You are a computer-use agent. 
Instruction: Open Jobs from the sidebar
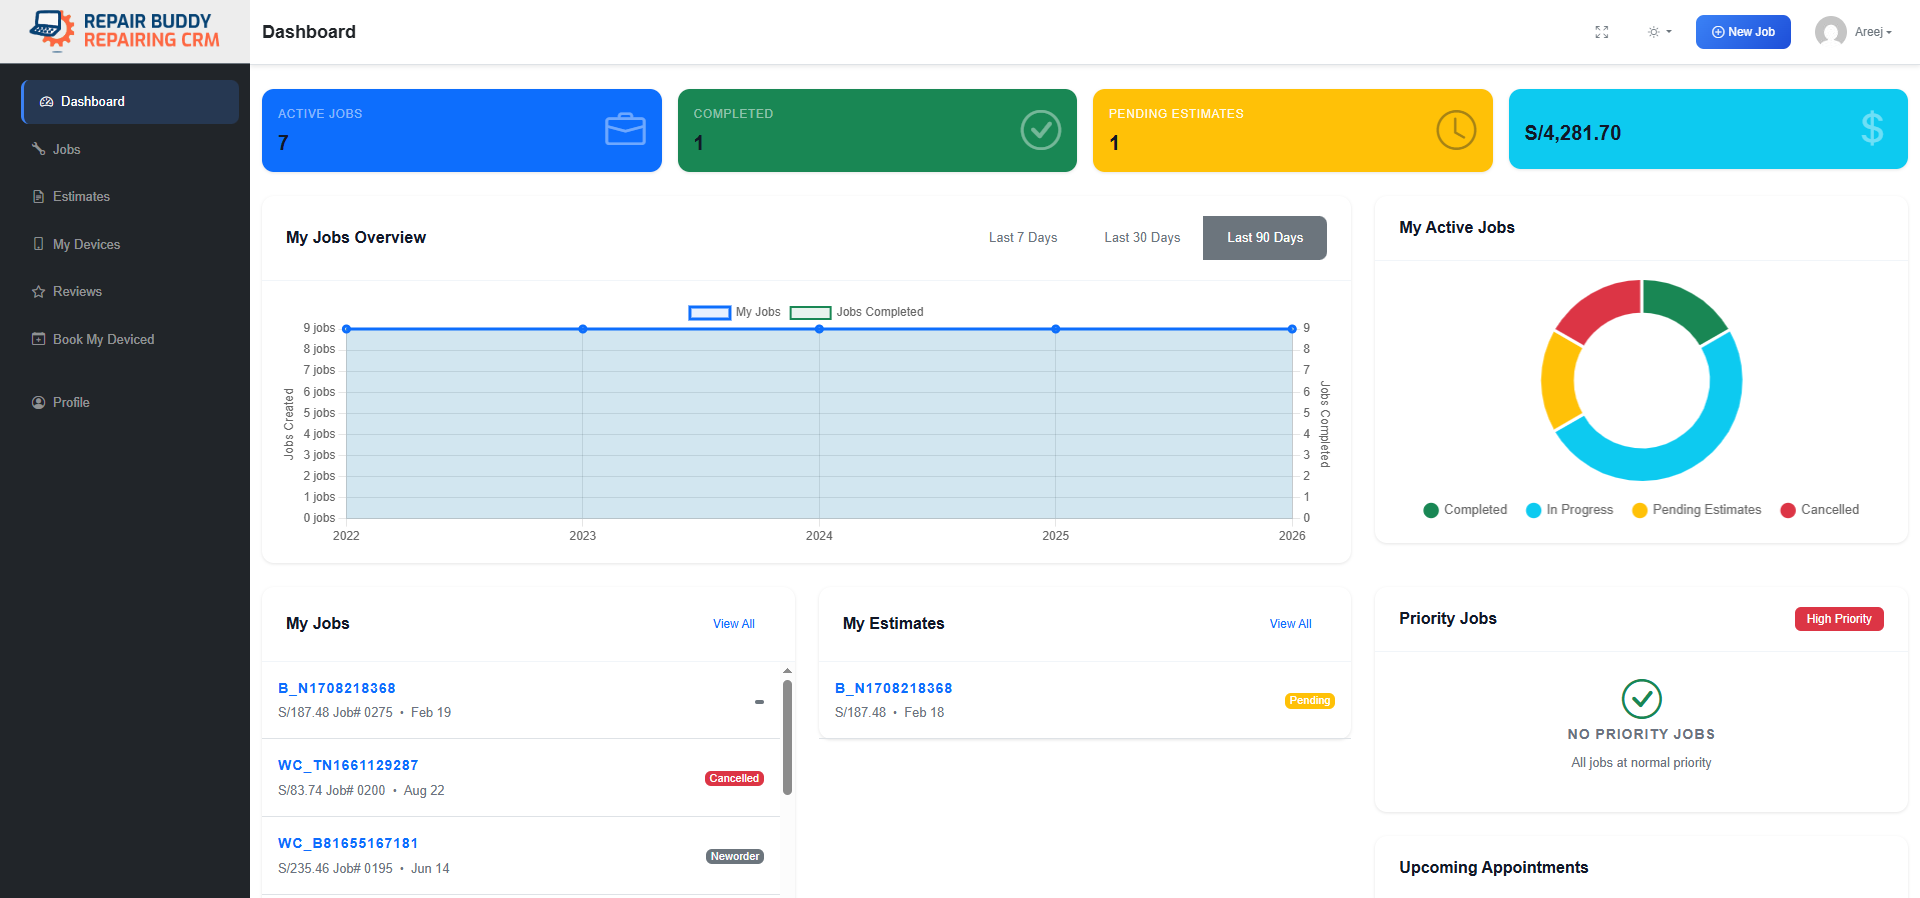point(66,149)
